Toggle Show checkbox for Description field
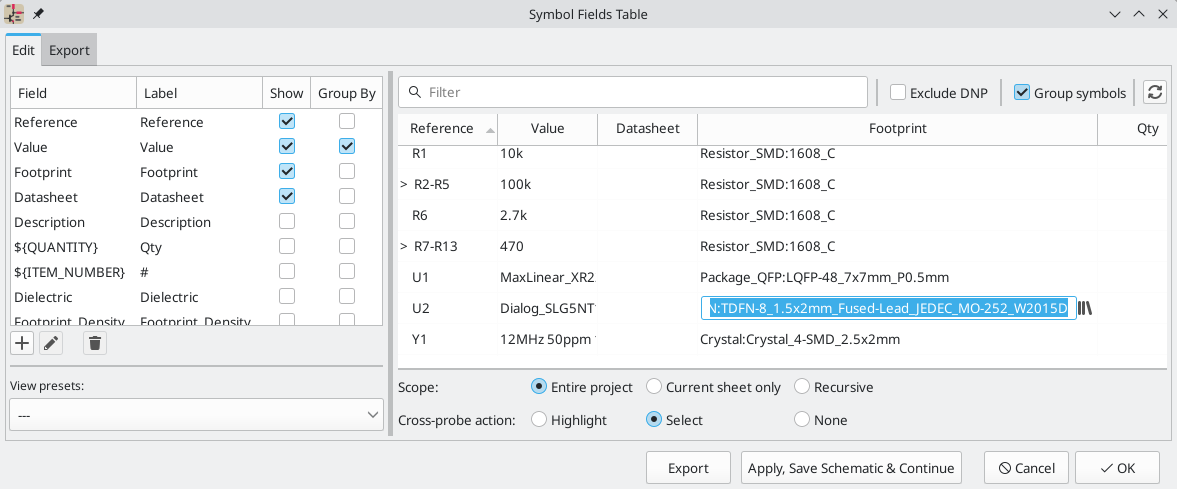This screenshot has width=1177, height=489. [287, 221]
